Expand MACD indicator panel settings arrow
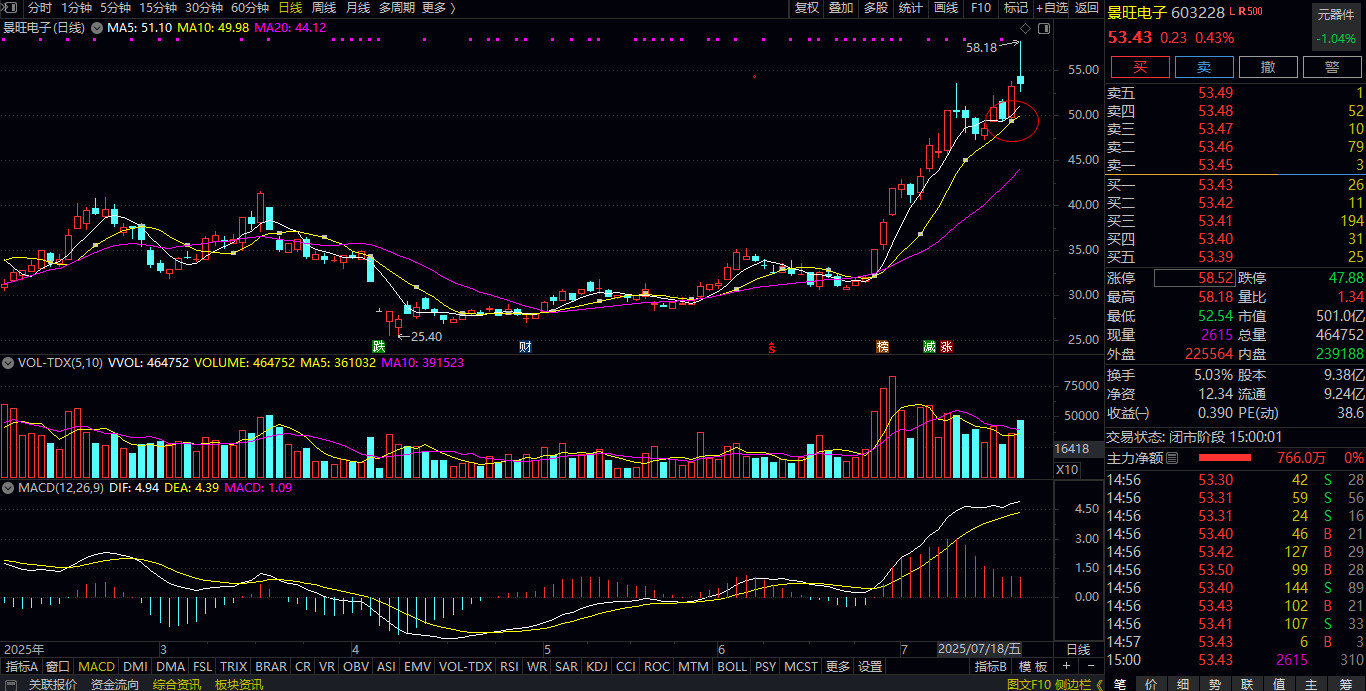The image size is (1366, 691). coord(9,489)
